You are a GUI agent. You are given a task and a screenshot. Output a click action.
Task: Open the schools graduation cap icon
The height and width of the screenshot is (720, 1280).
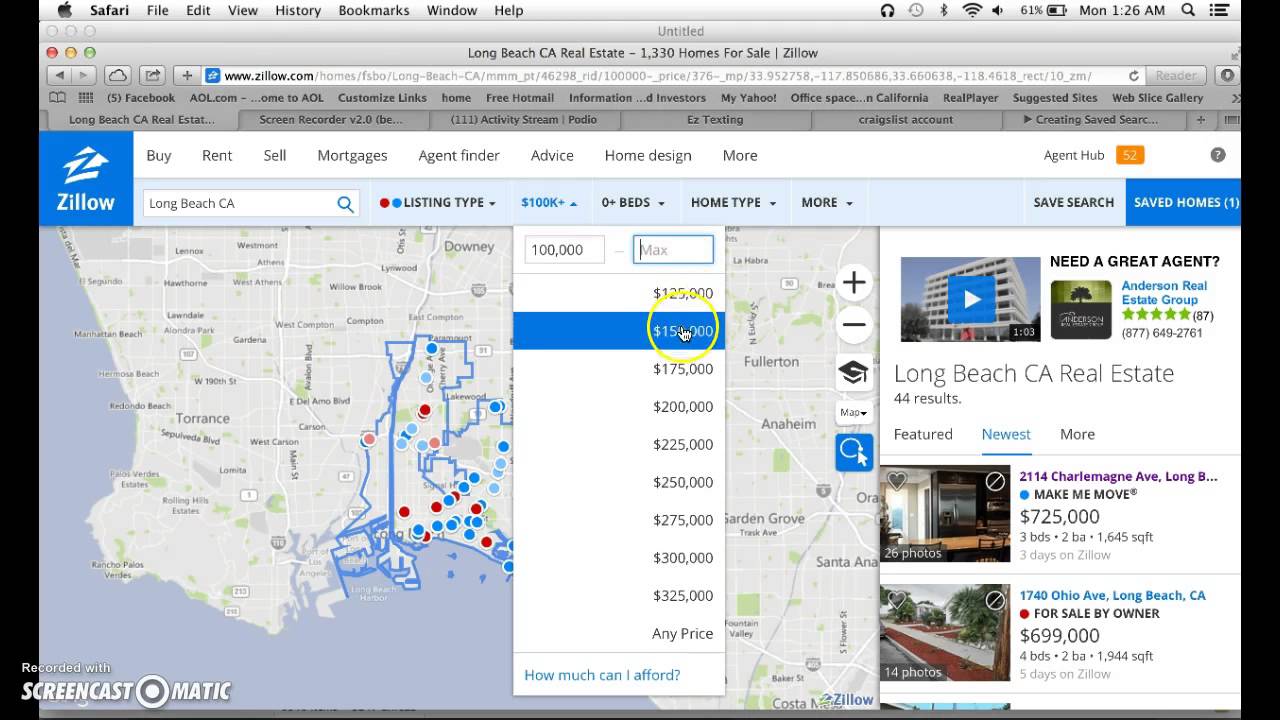(x=853, y=373)
